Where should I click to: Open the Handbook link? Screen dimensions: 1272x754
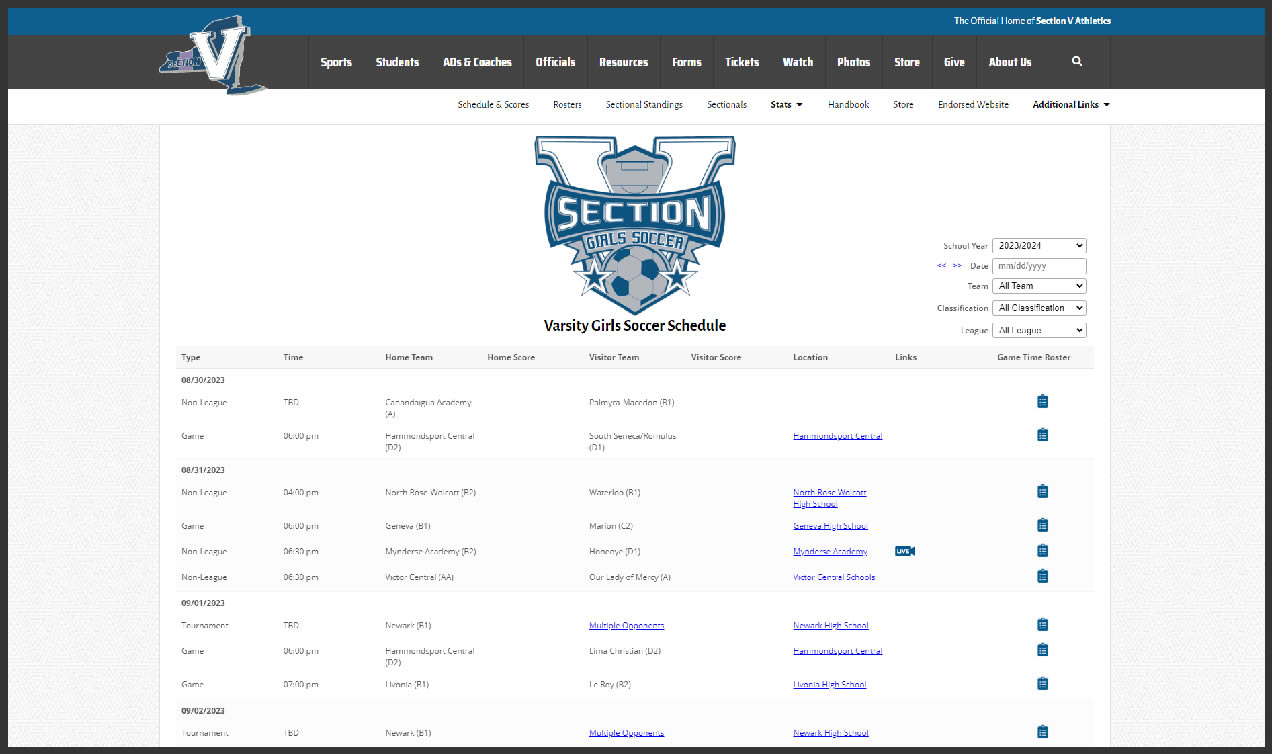pyautogui.click(x=849, y=105)
